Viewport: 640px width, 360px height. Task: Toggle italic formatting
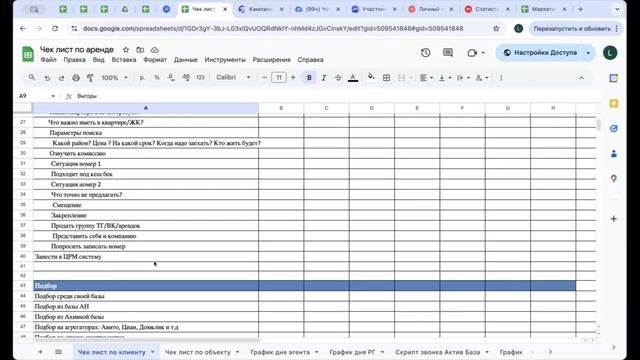click(324, 78)
